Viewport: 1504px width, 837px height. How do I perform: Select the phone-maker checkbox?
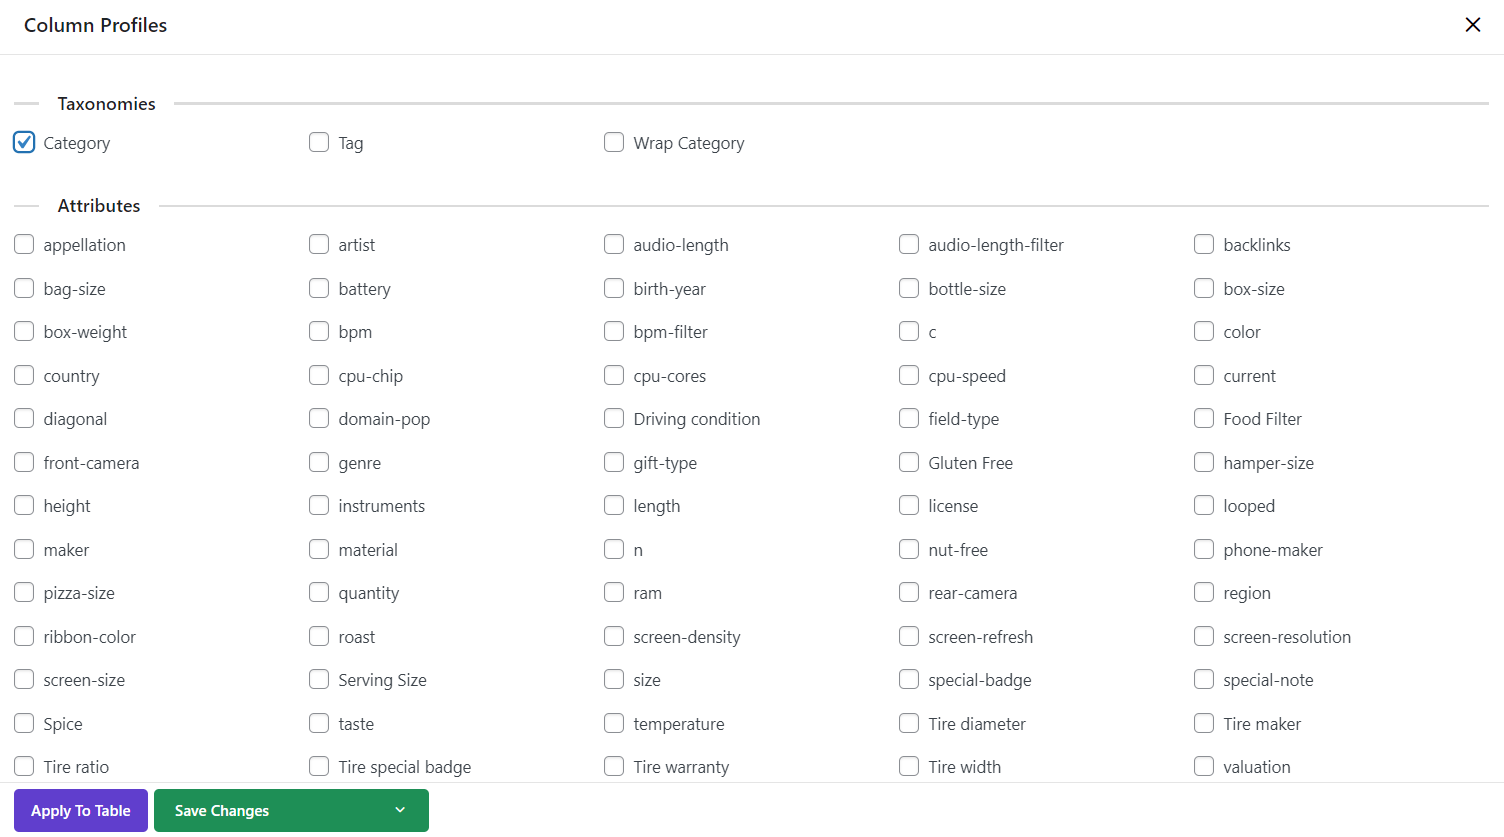pos(1204,549)
